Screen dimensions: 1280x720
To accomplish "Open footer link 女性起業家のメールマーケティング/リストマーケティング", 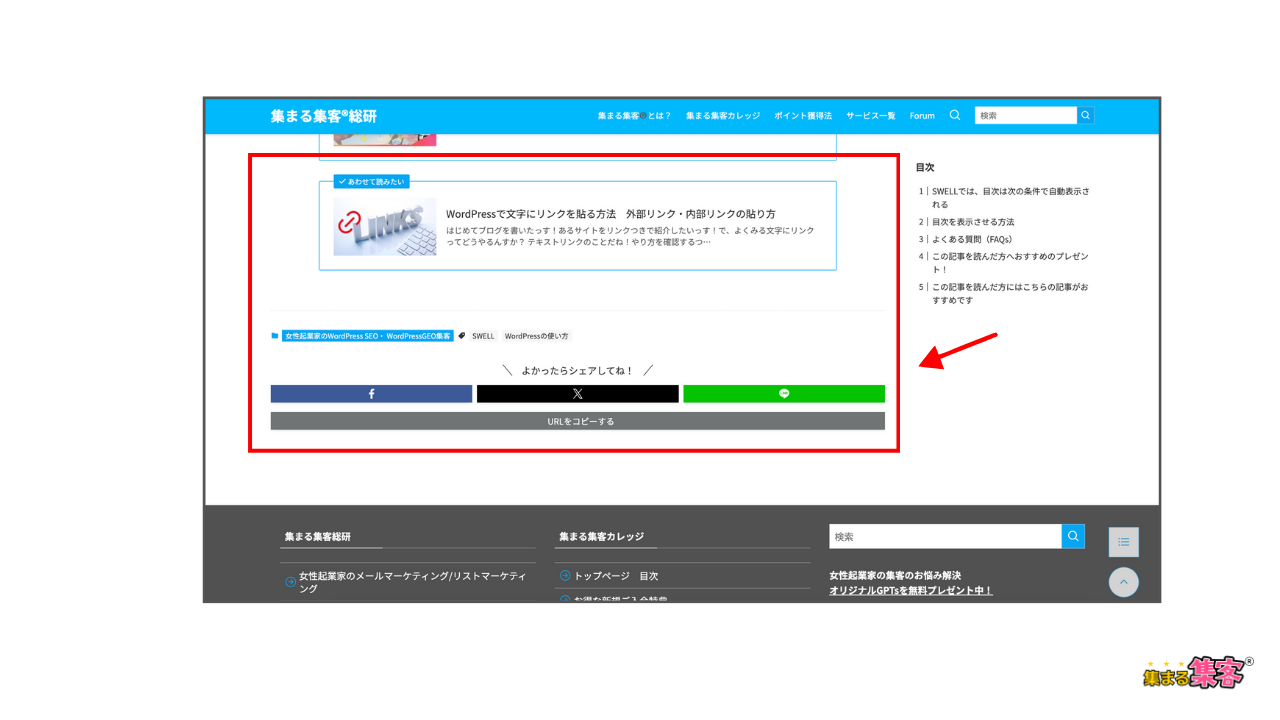I will click(x=413, y=582).
